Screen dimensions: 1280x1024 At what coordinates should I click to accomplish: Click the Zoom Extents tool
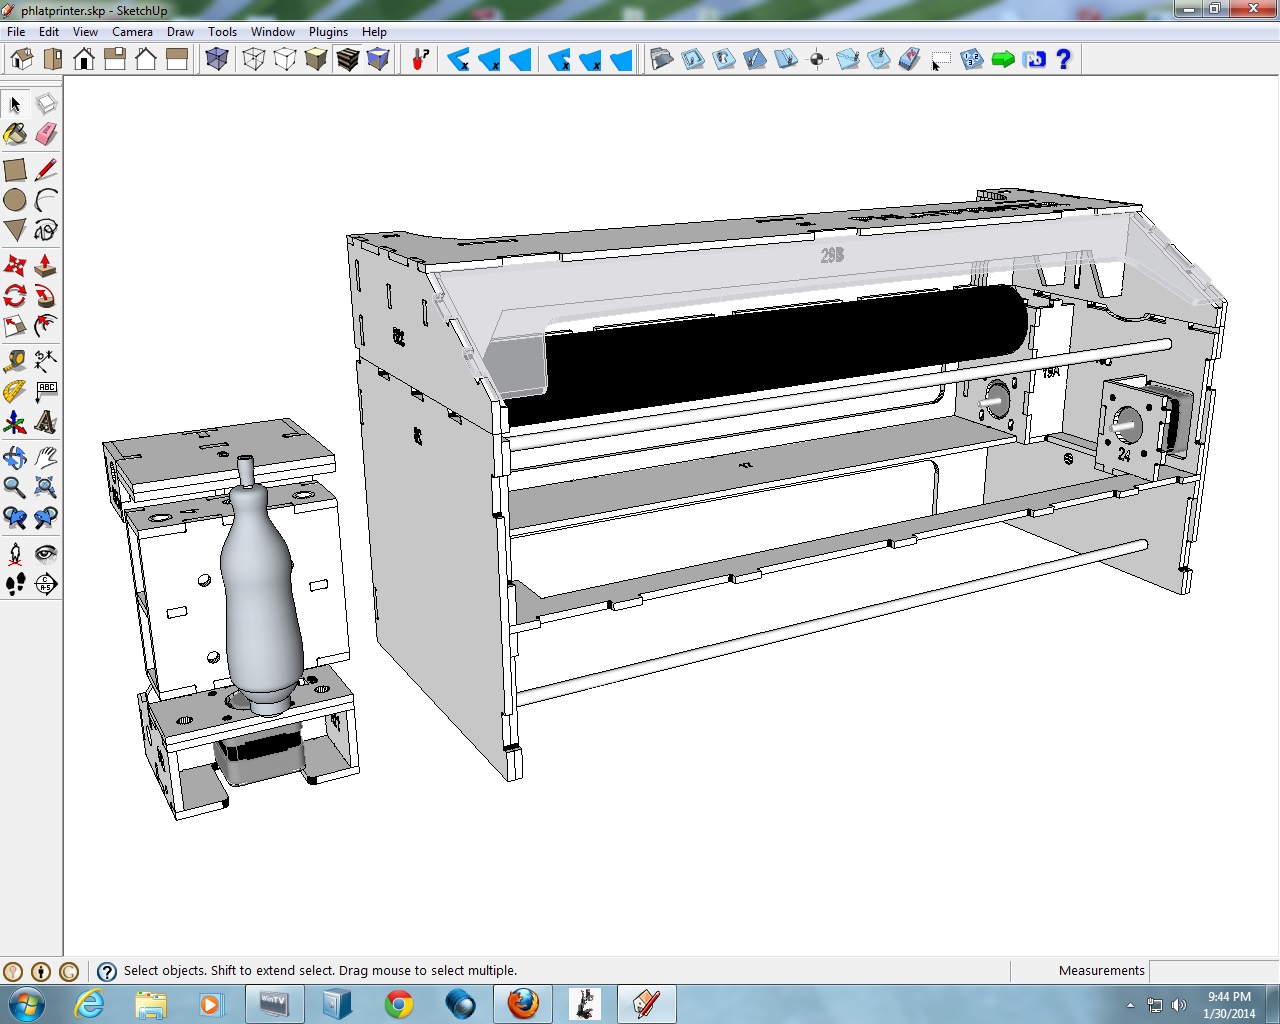coord(46,488)
